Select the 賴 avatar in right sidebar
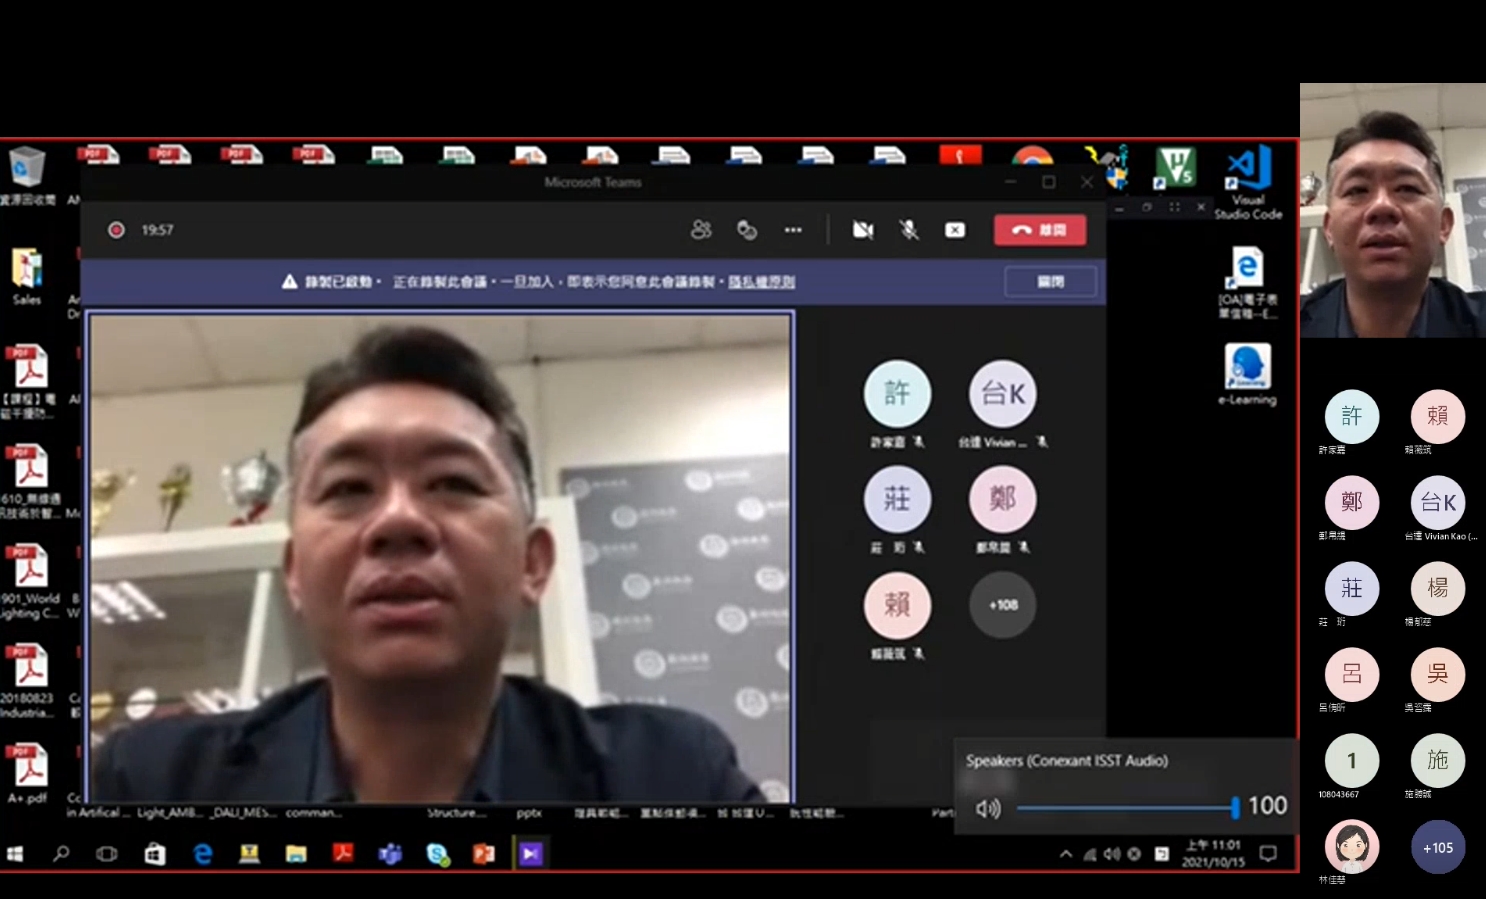The height and width of the screenshot is (899, 1486). pyautogui.click(x=1438, y=416)
